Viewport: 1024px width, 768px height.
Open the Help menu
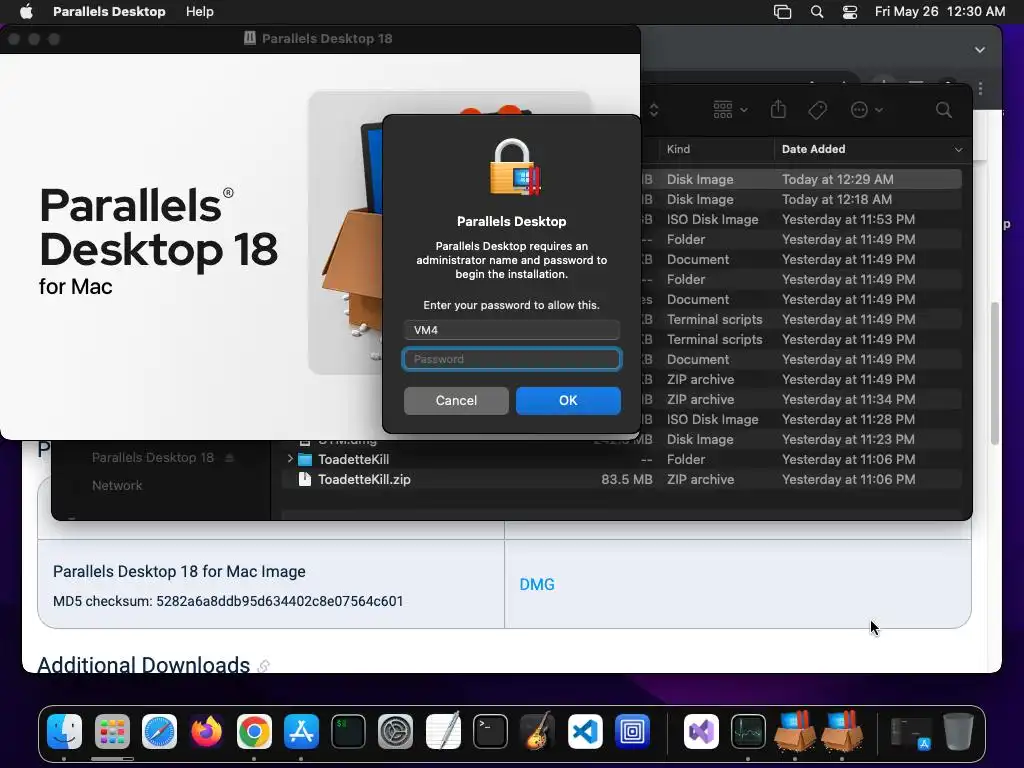(199, 11)
